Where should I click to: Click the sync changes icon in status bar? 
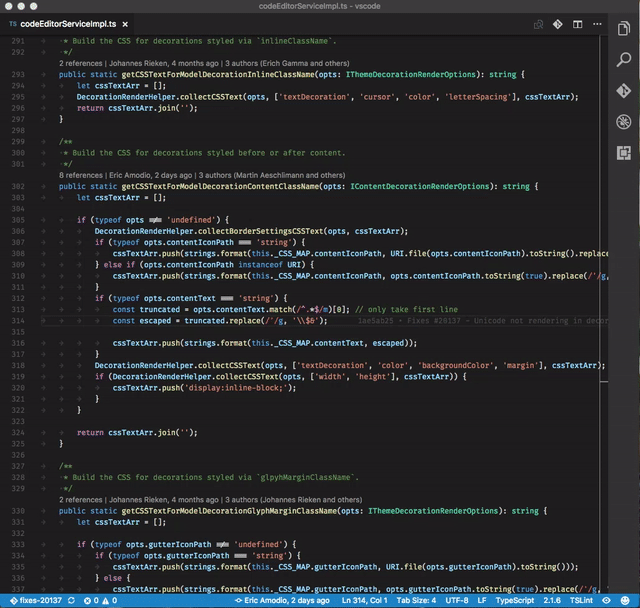(69, 600)
